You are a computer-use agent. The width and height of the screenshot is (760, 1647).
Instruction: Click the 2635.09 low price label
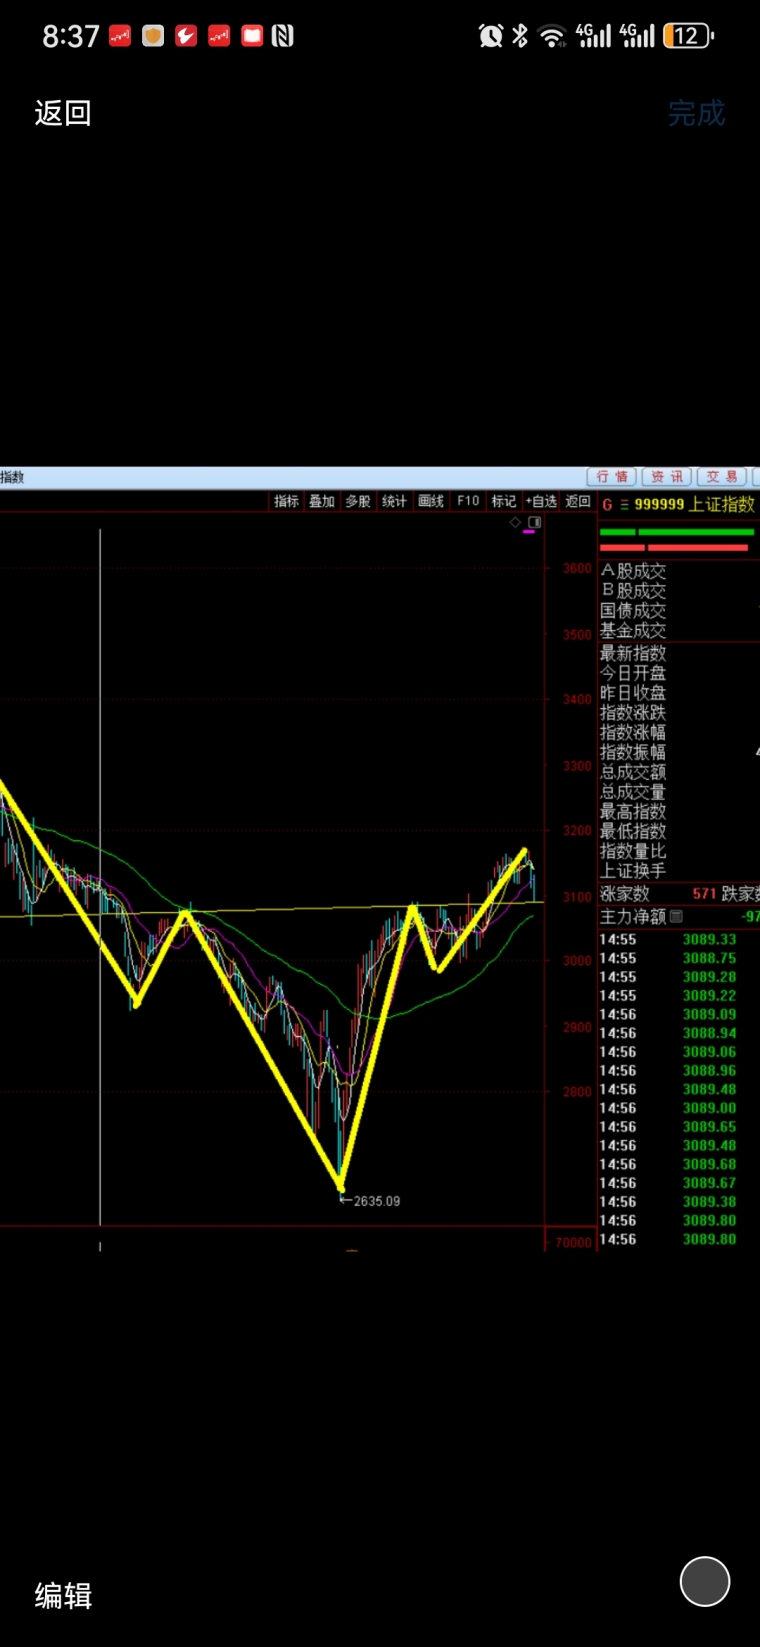pos(377,1201)
